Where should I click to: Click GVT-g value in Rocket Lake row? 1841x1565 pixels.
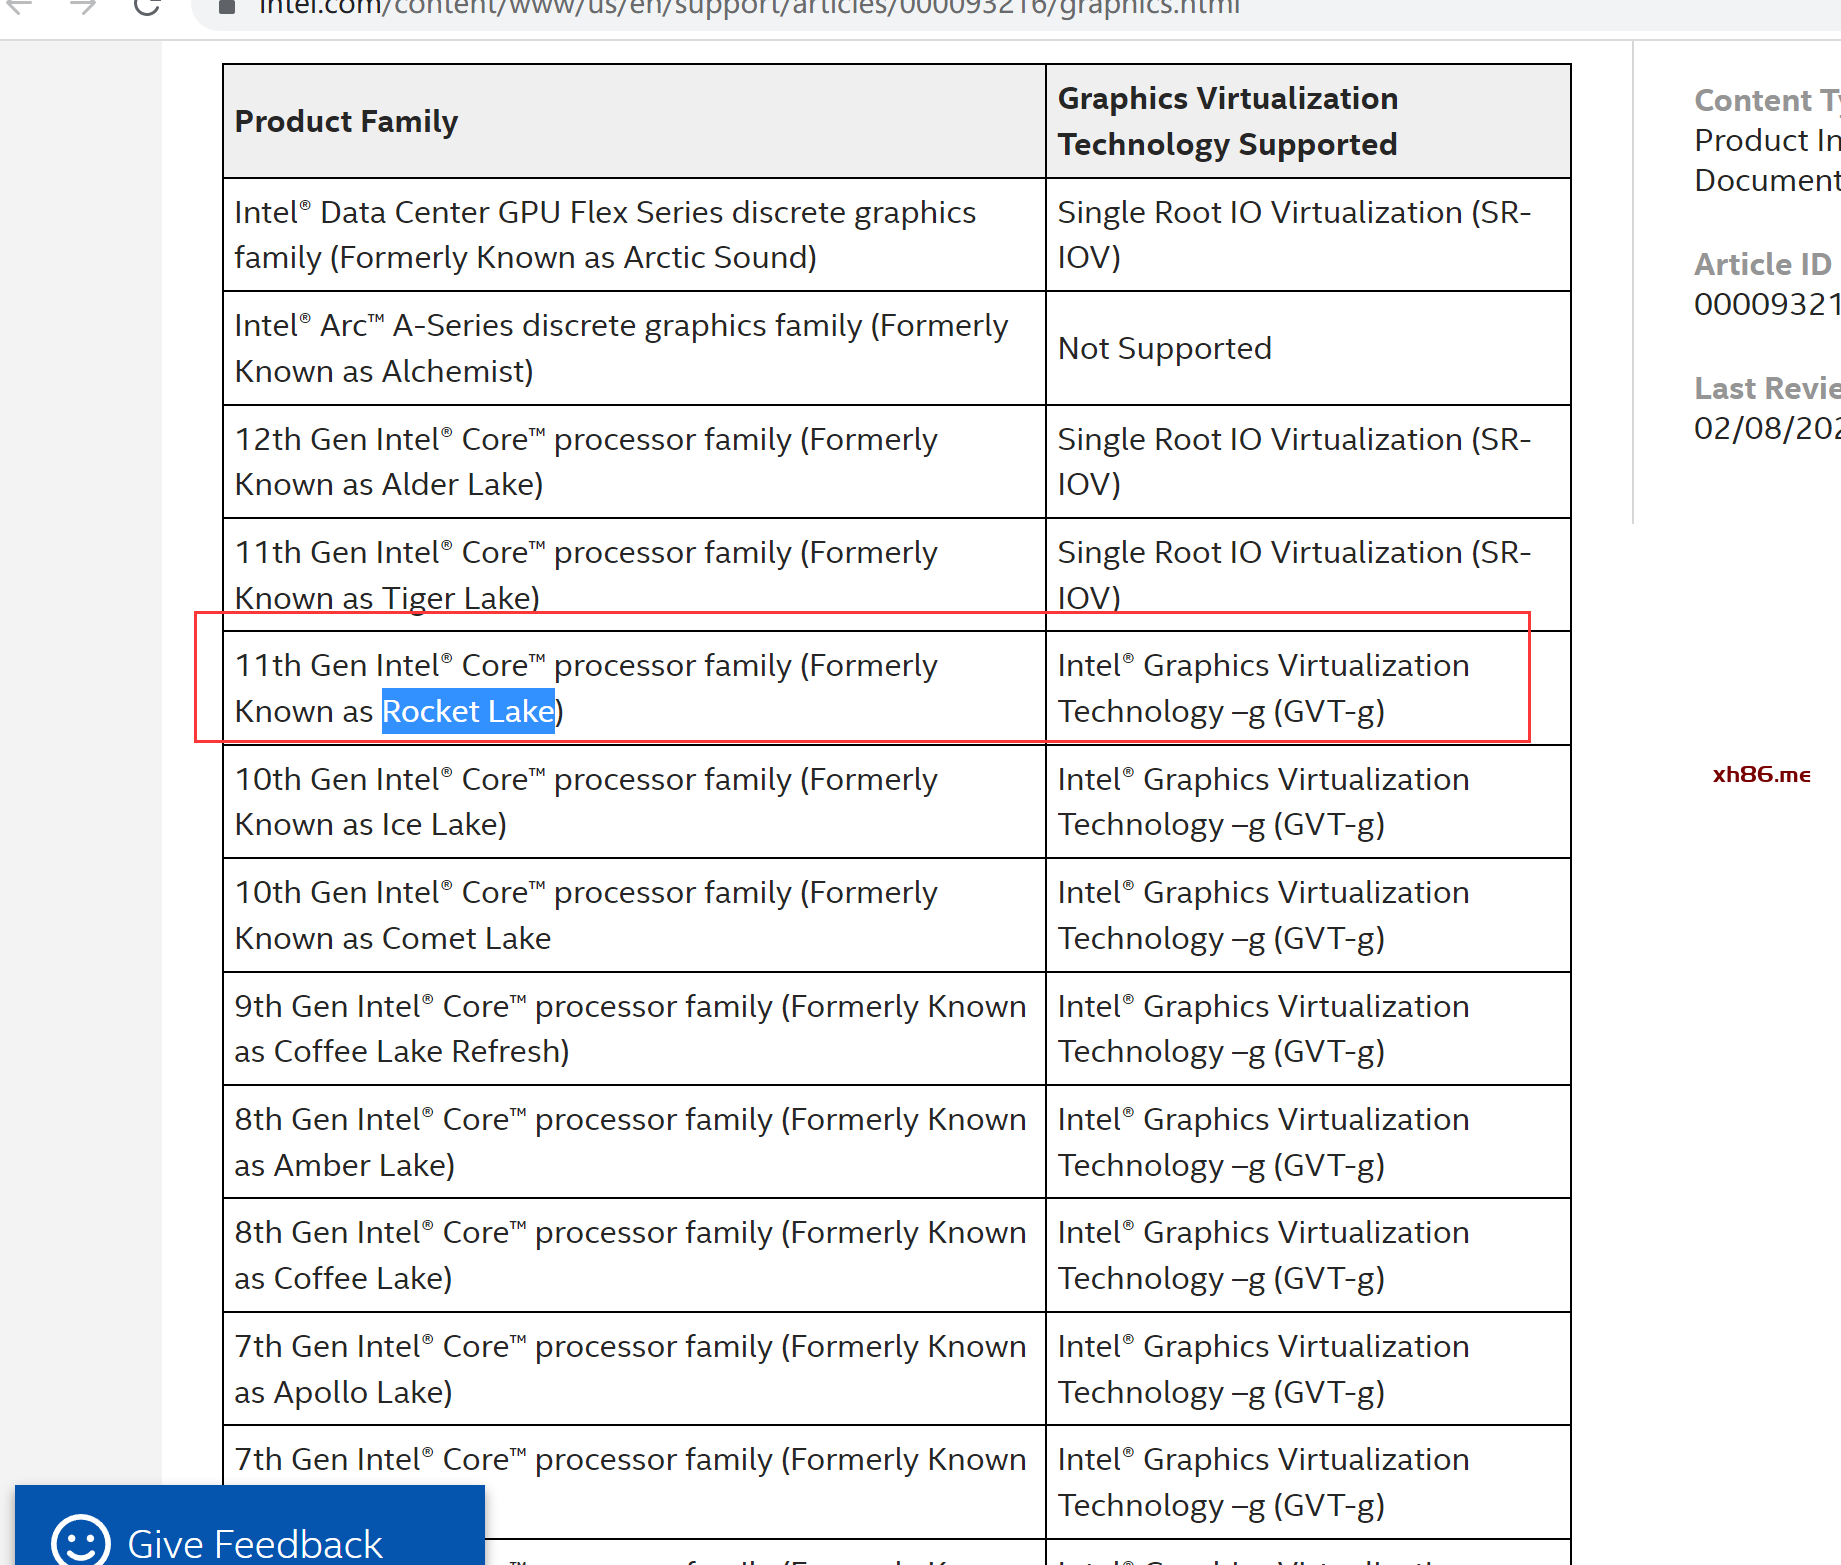pos(1308,688)
